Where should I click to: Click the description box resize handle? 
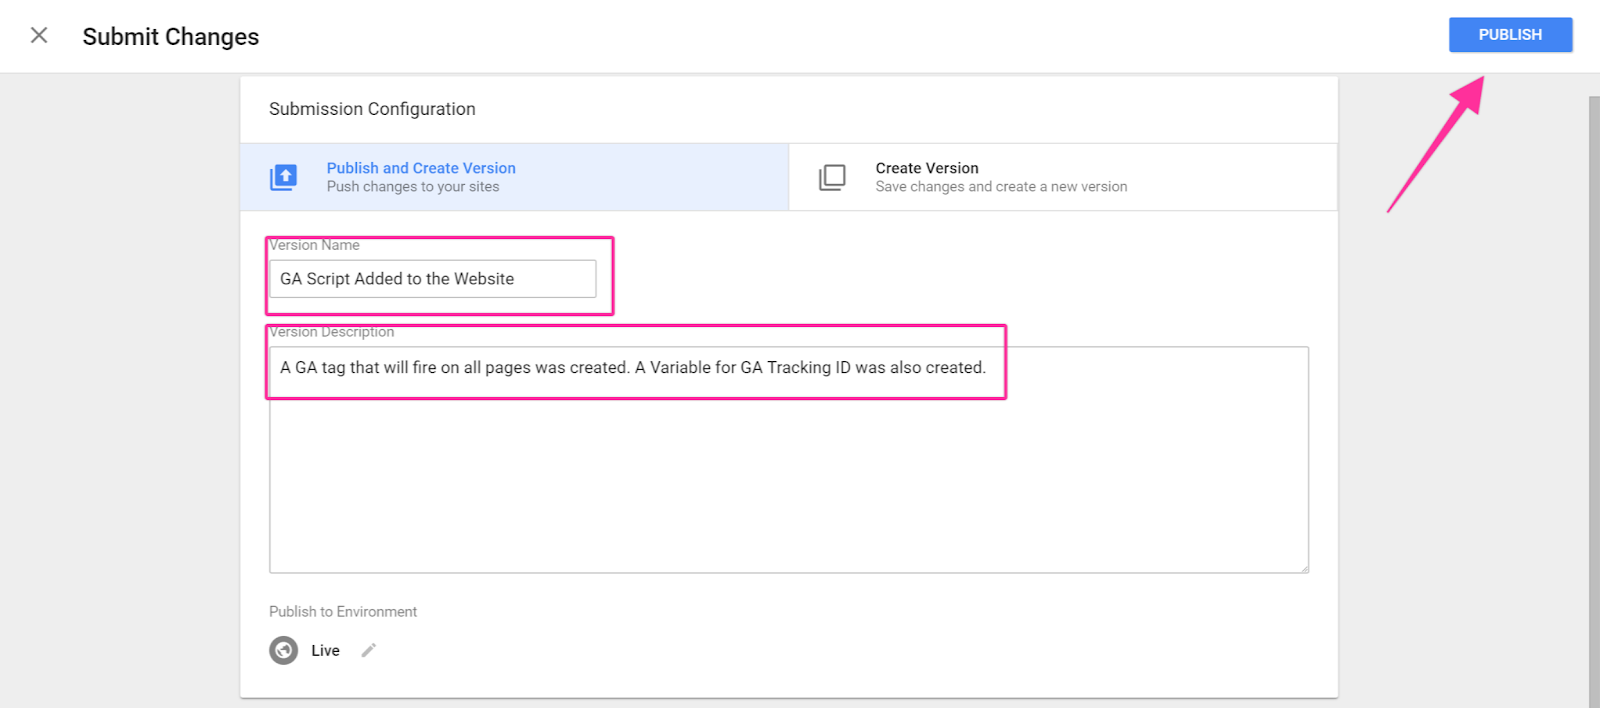[1303, 568]
